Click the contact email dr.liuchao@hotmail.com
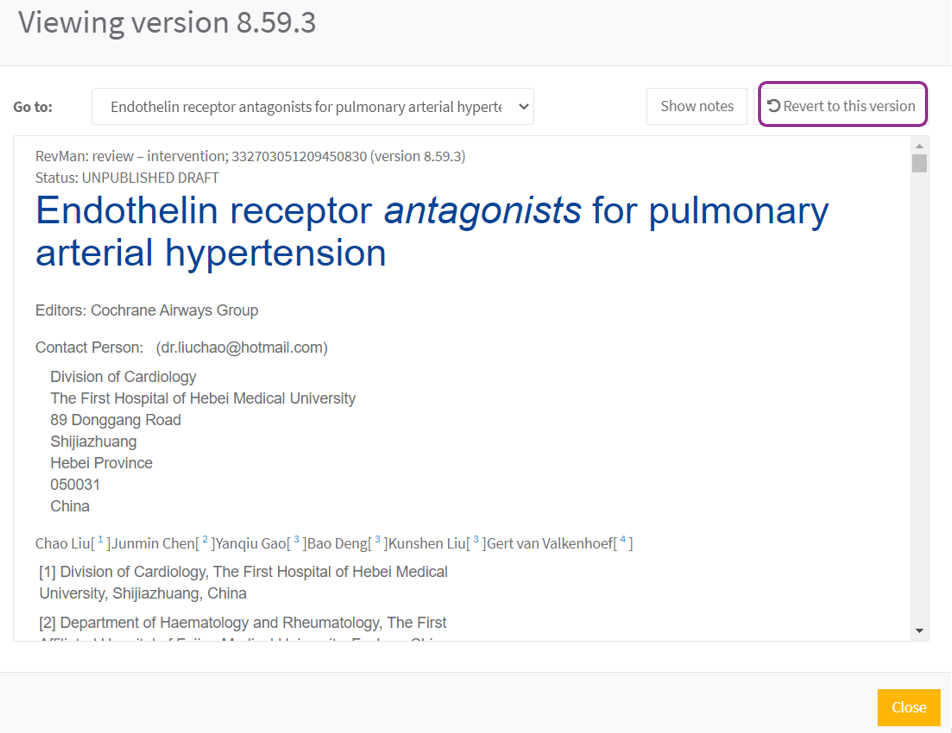This screenshot has height=733, width=952. [241, 348]
